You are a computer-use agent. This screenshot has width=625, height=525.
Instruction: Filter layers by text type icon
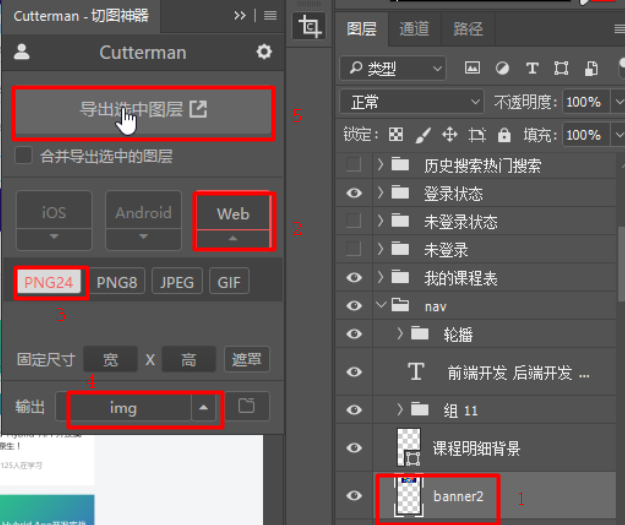[532, 68]
